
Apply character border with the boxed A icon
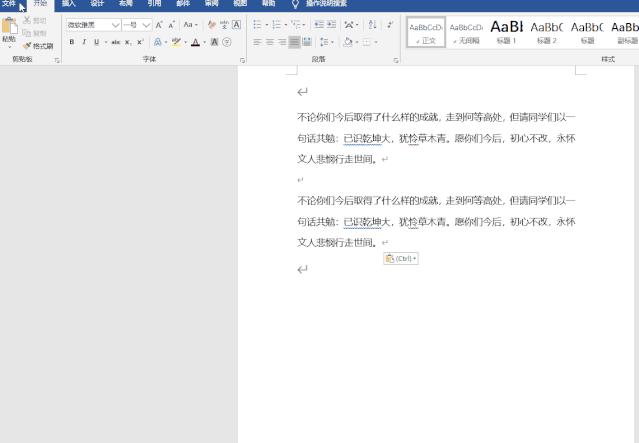(x=236, y=25)
